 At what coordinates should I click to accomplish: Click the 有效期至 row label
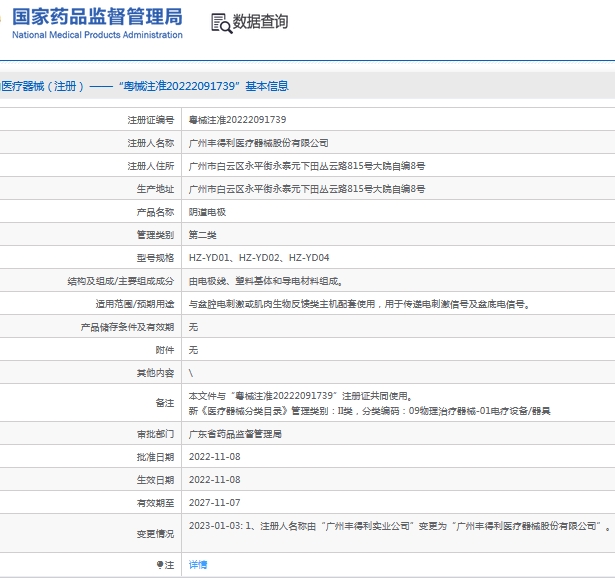[x=155, y=503]
